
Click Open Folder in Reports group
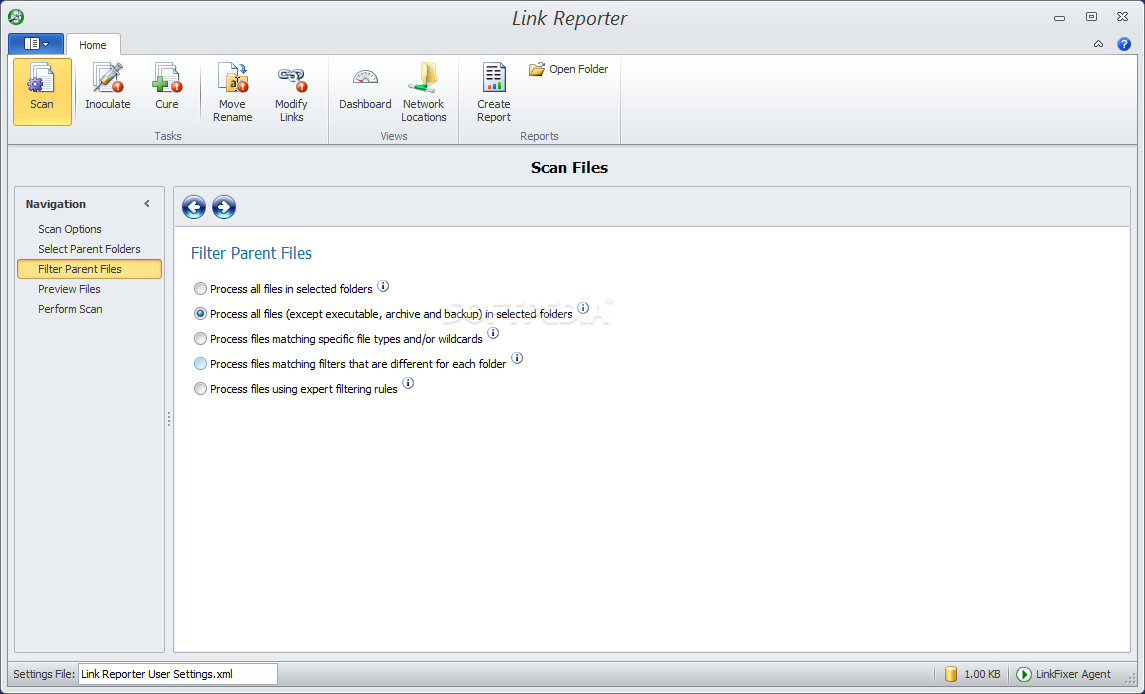coord(569,69)
